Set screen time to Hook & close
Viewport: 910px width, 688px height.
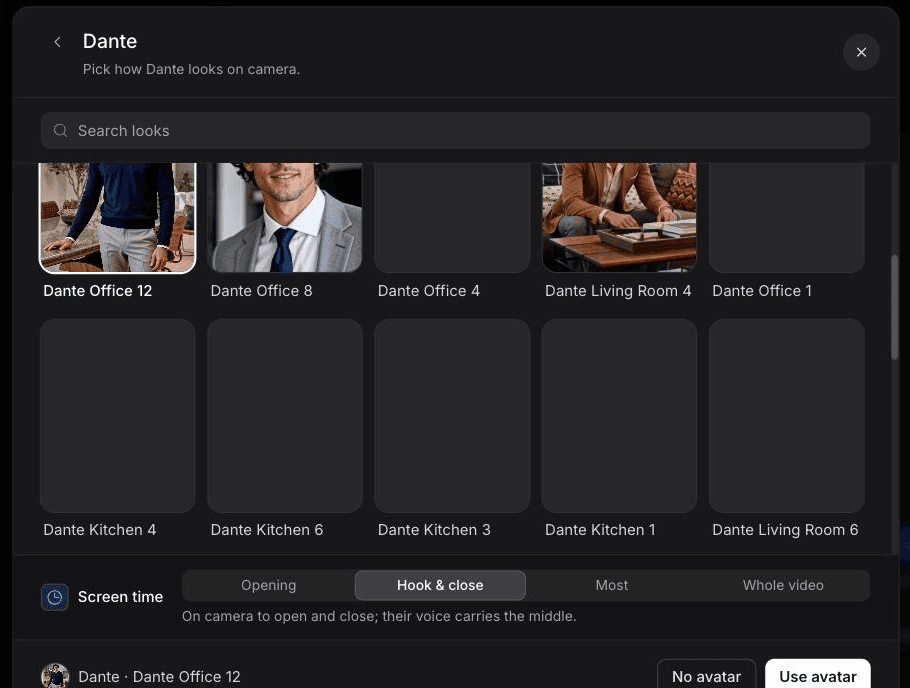pyautogui.click(x=440, y=585)
